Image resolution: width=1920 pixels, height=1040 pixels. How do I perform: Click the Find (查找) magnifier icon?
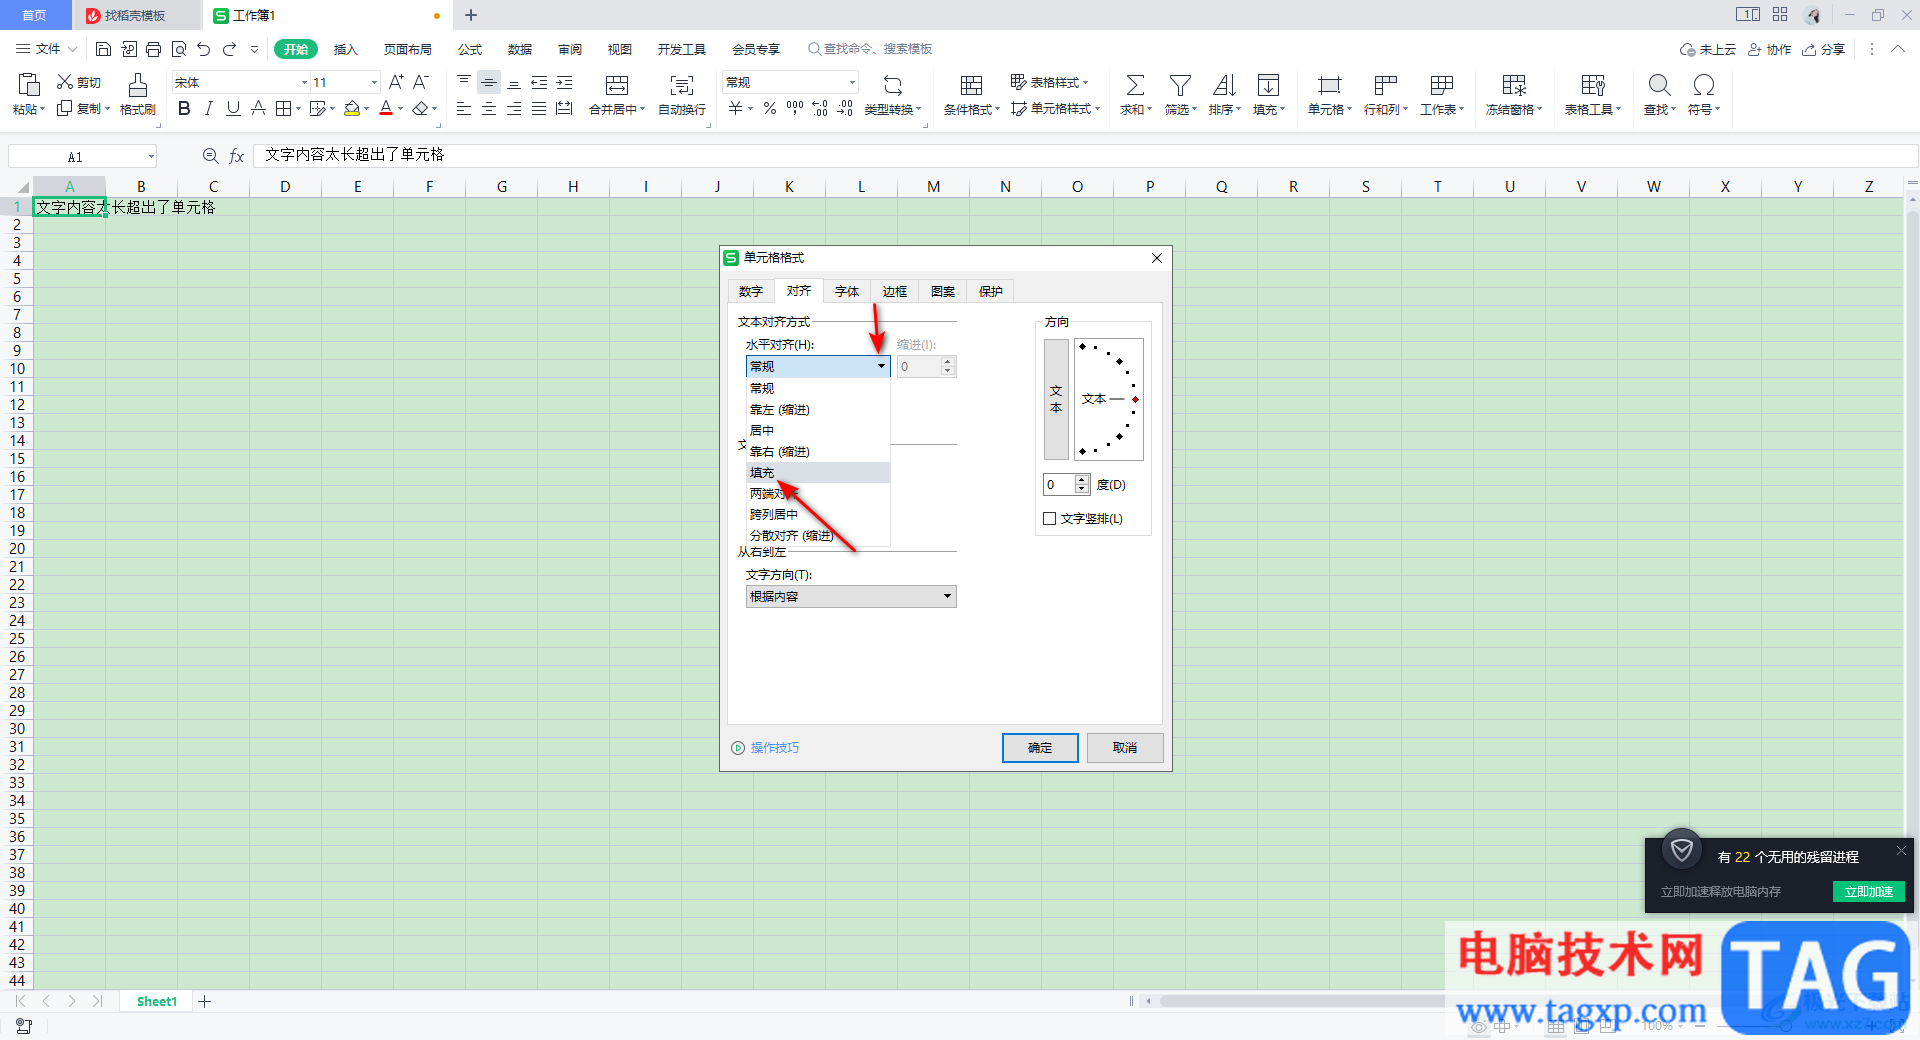1659,85
